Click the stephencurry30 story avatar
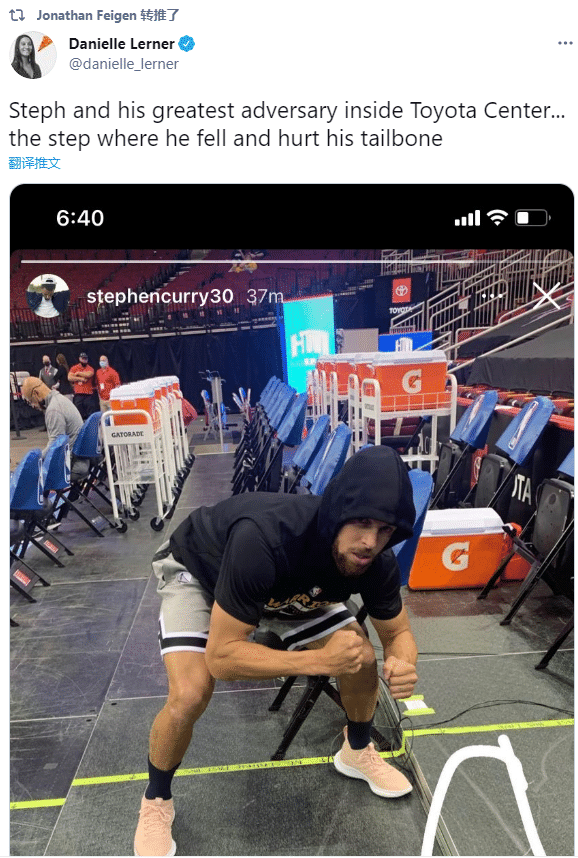This screenshot has height=858, width=578. coord(48,296)
